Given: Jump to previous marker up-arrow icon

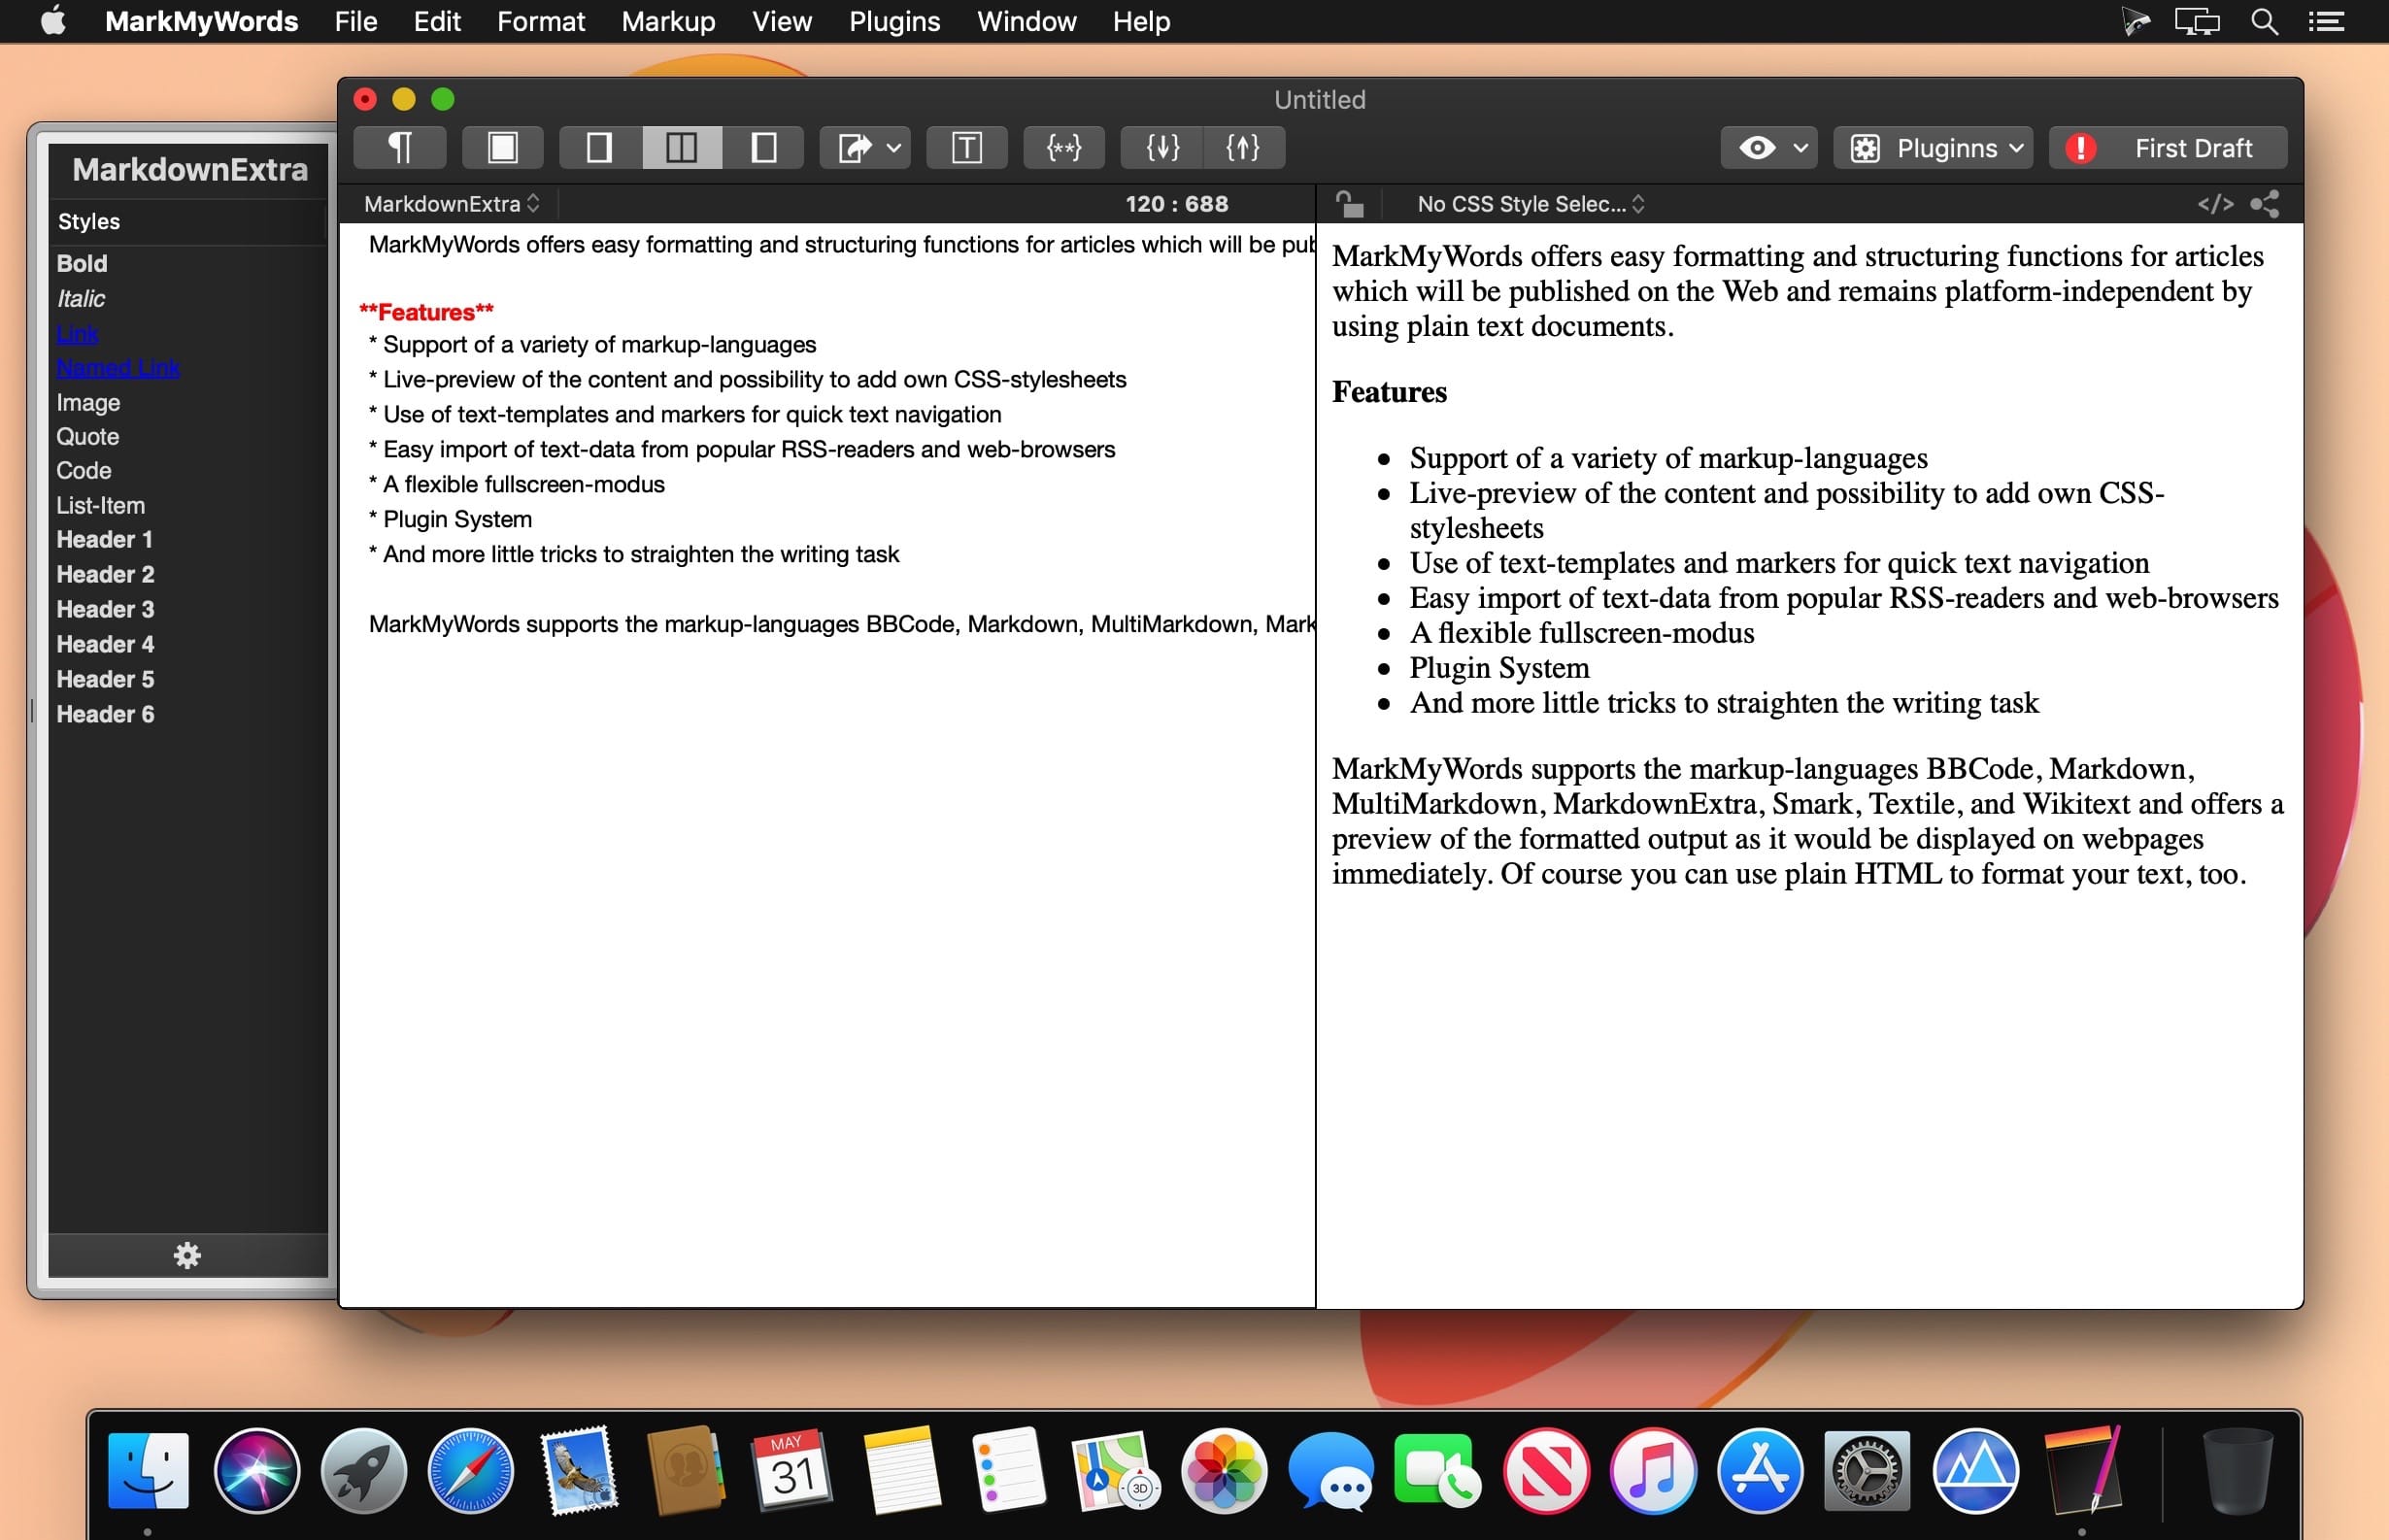Looking at the screenshot, I should point(1243,148).
